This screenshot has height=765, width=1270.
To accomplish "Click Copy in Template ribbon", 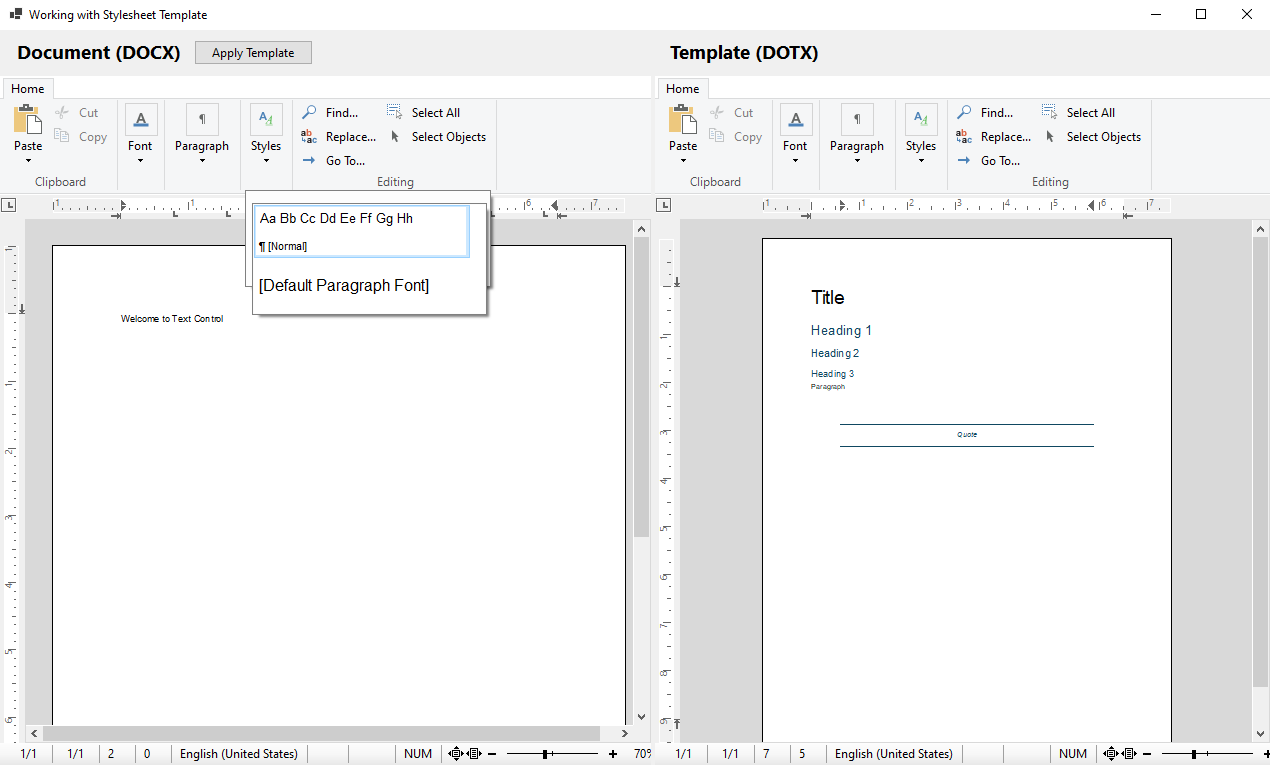I will (735, 137).
